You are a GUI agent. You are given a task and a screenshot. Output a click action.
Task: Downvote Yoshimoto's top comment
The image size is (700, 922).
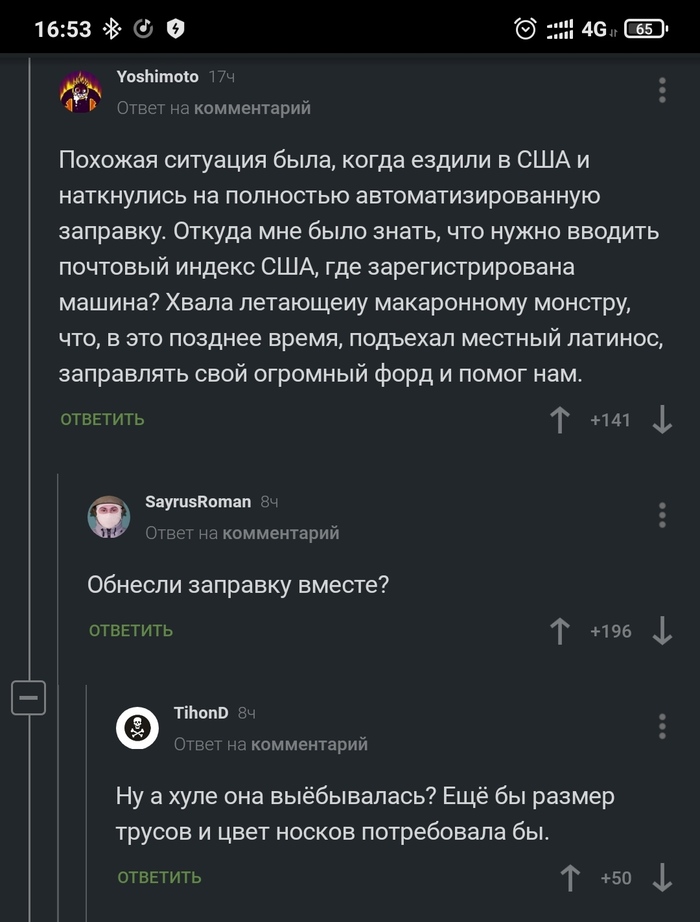pyautogui.click(x=662, y=420)
